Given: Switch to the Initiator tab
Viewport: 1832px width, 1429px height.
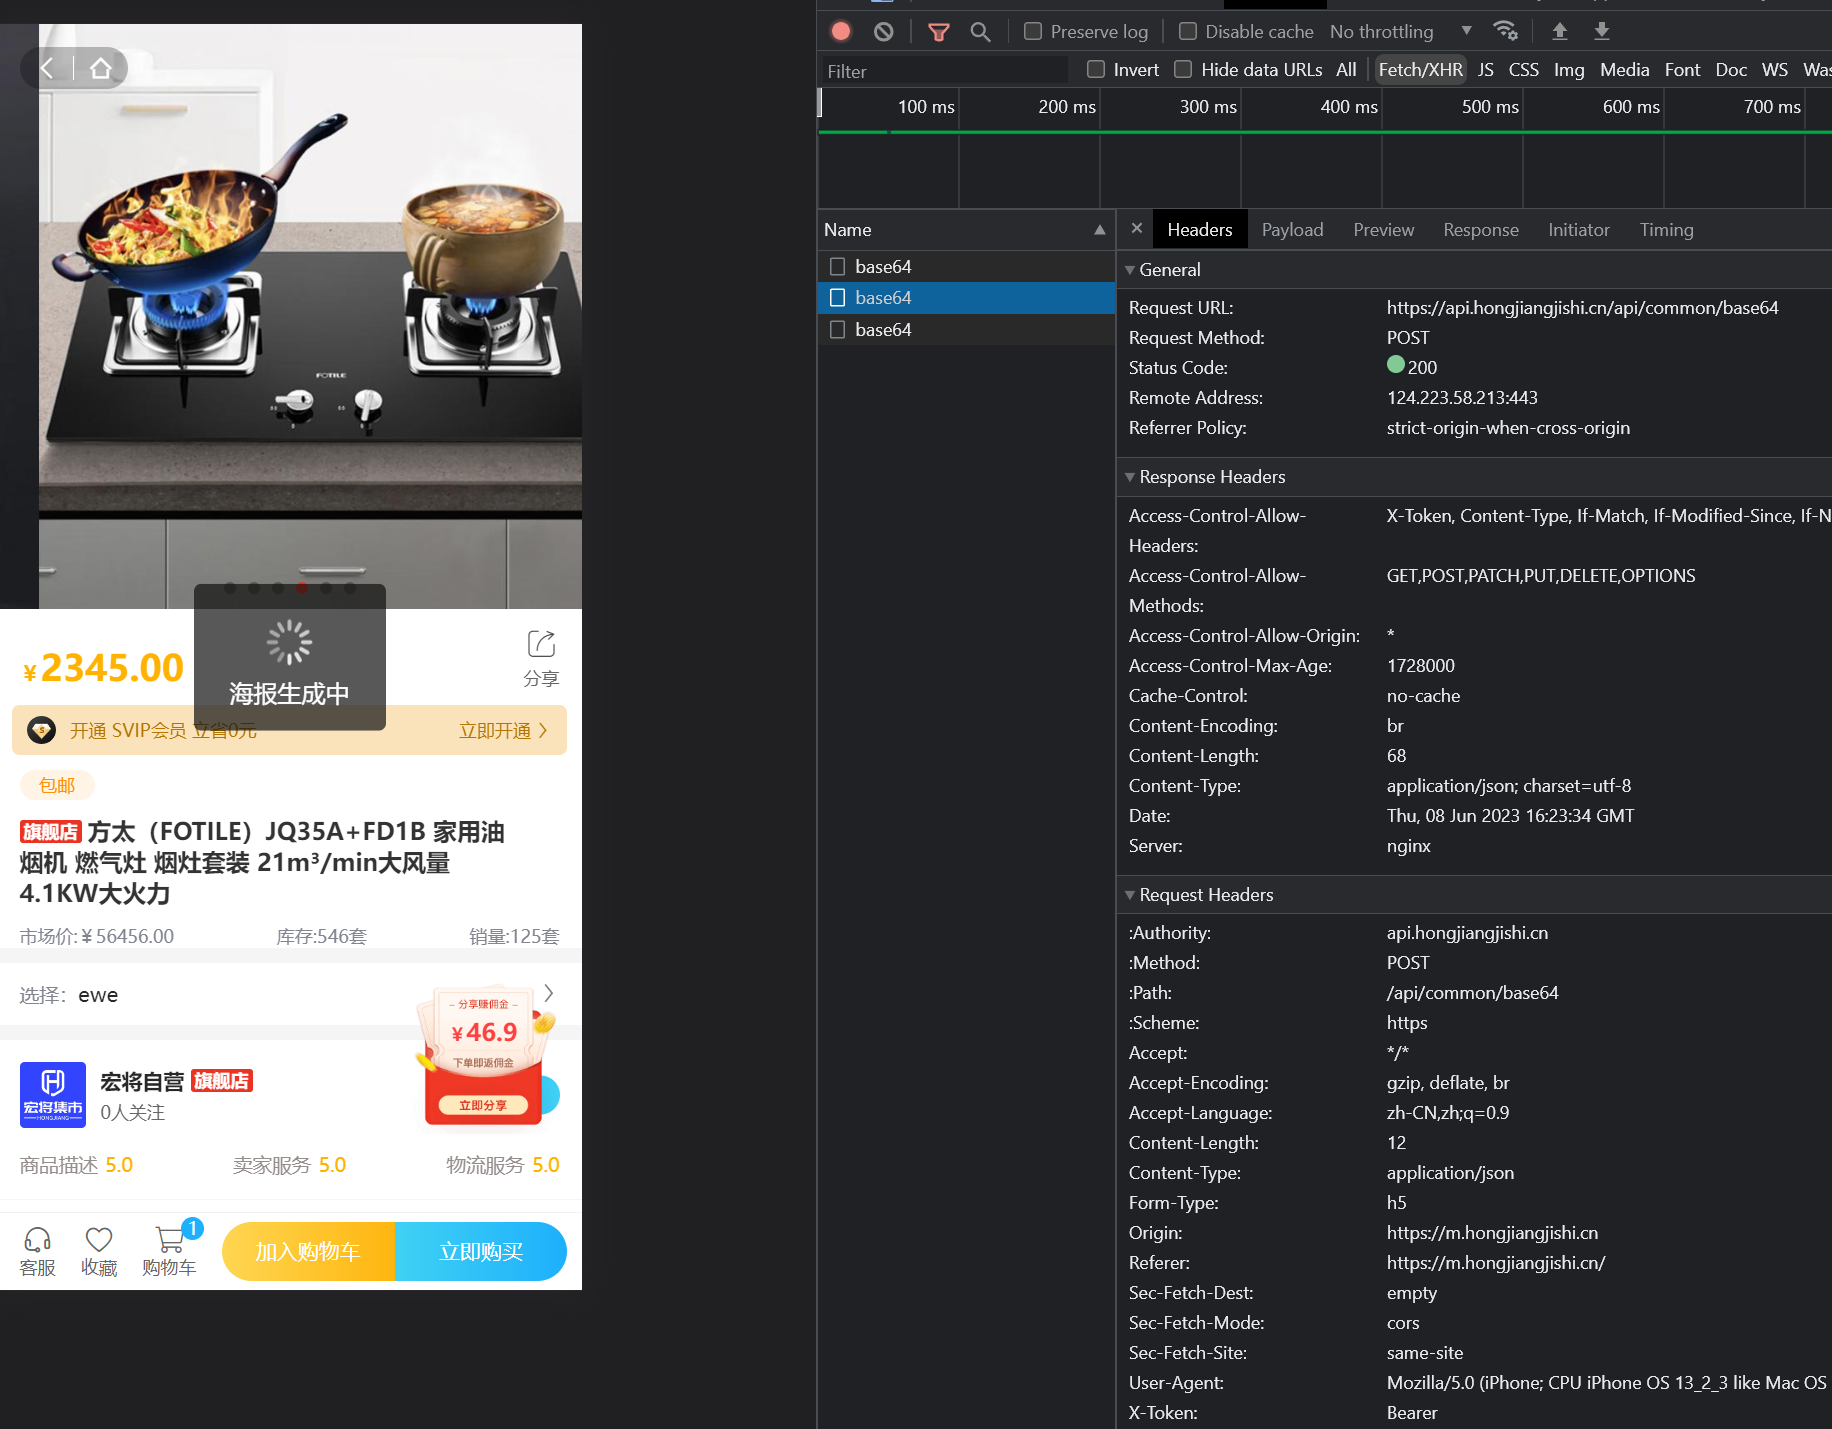Looking at the screenshot, I should [x=1578, y=229].
